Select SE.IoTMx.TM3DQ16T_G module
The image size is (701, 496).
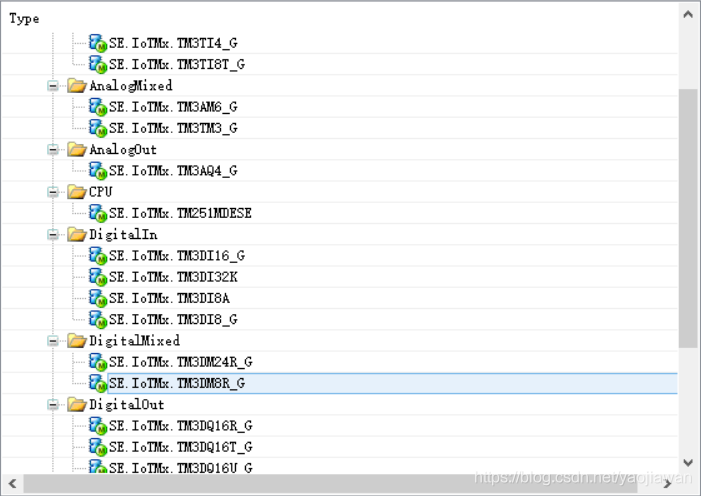(180, 447)
